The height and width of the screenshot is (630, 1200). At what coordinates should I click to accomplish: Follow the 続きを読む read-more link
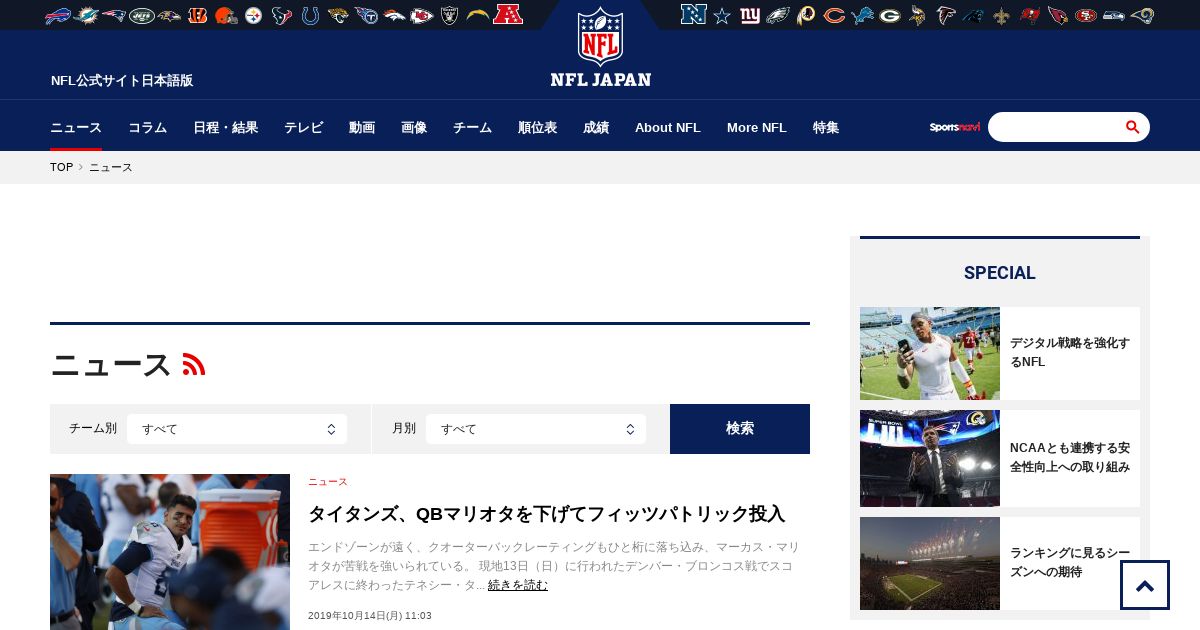(517, 585)
